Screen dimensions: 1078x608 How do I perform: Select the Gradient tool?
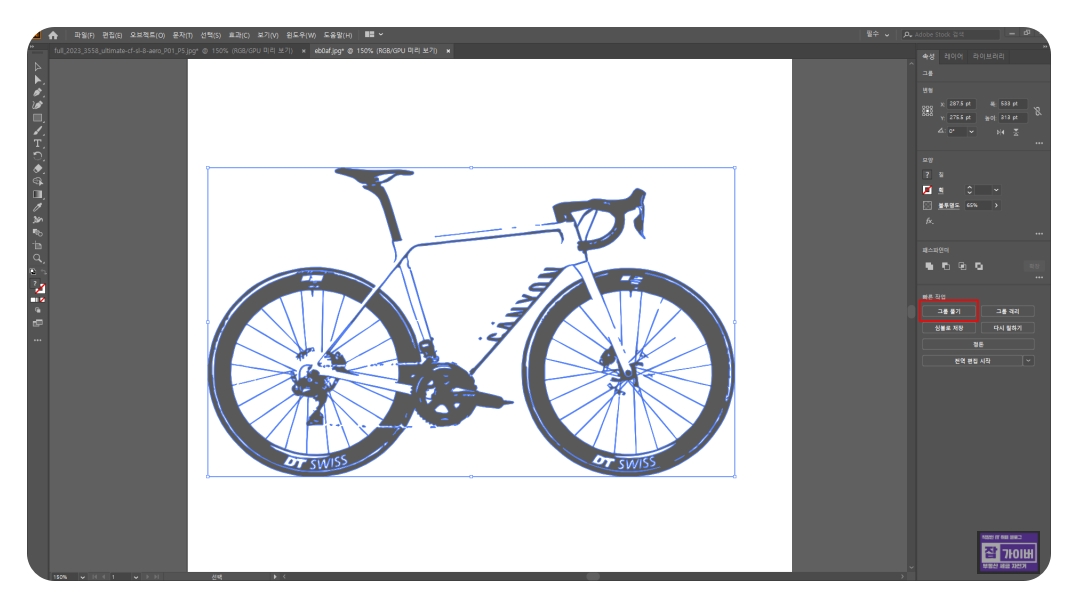38,194
